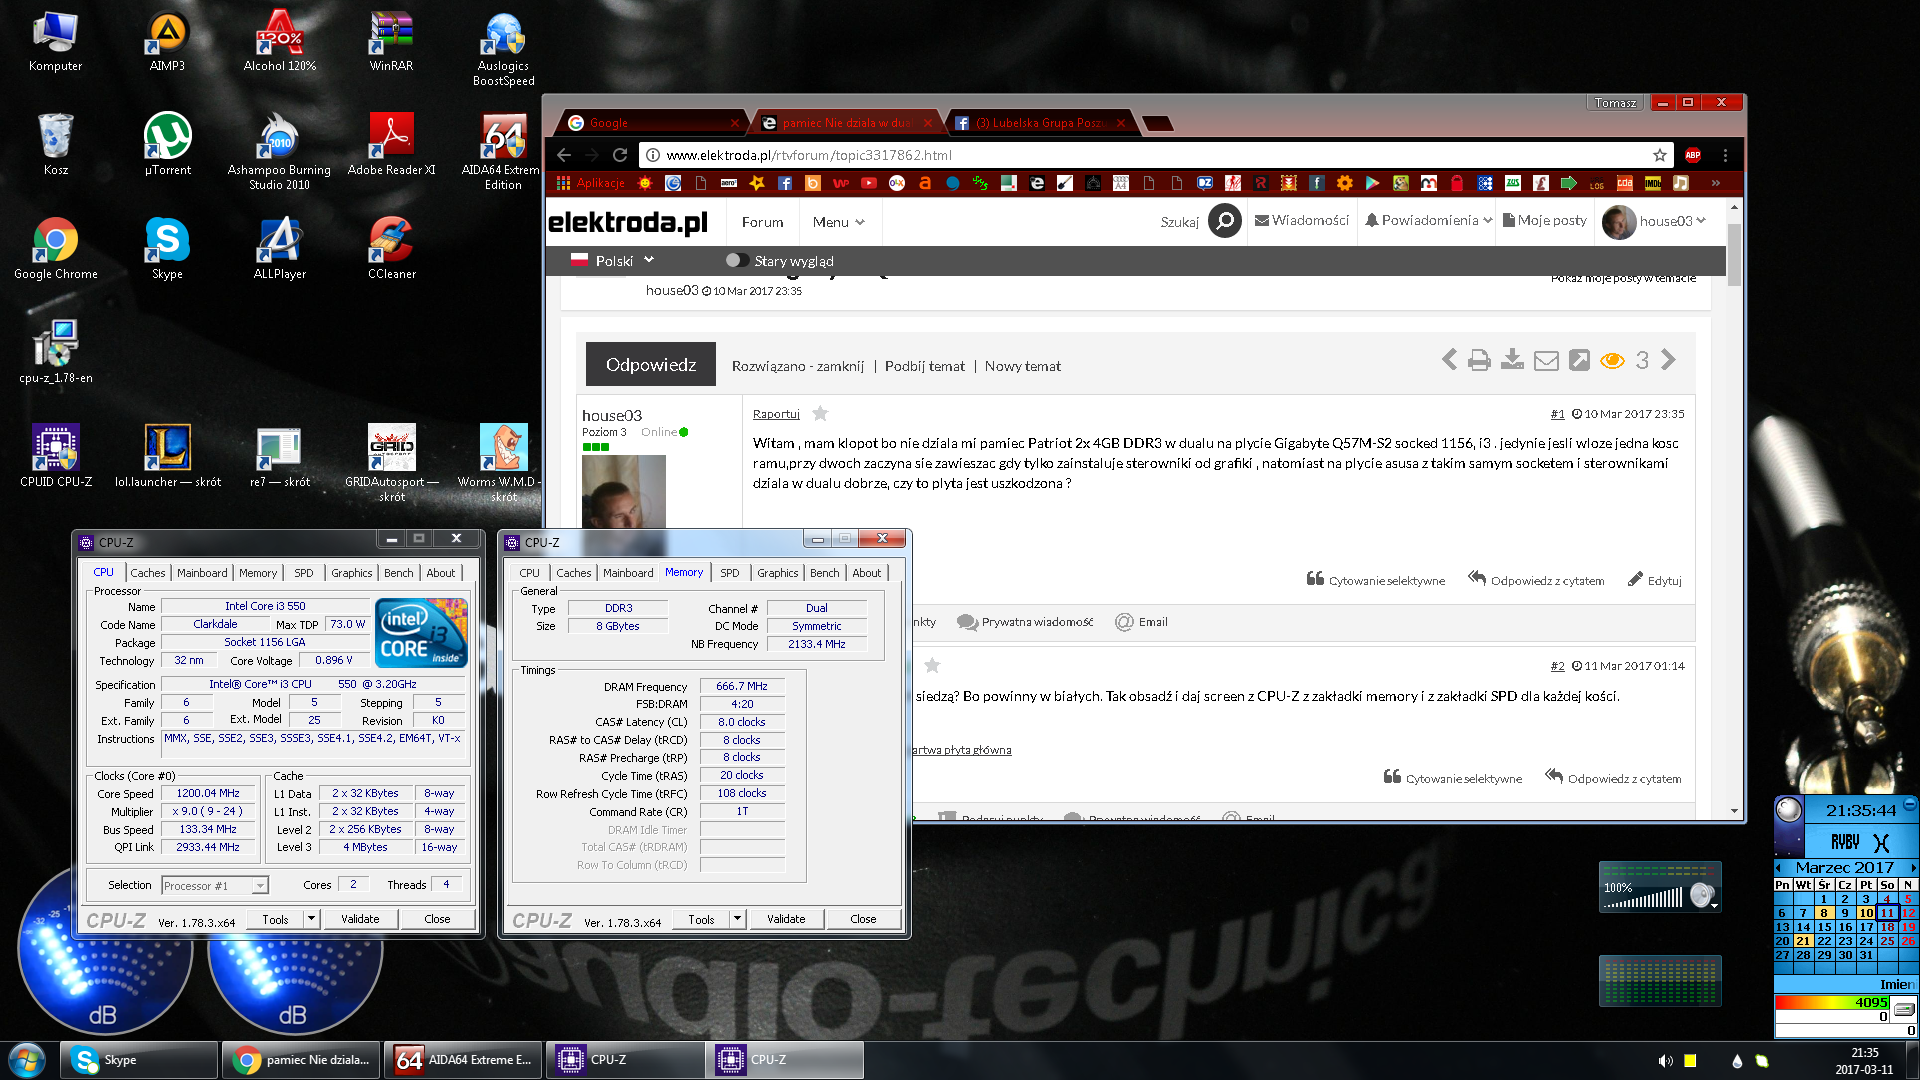Click the Moje posty link
Screen dimensions: 1920x1080
1545,221
